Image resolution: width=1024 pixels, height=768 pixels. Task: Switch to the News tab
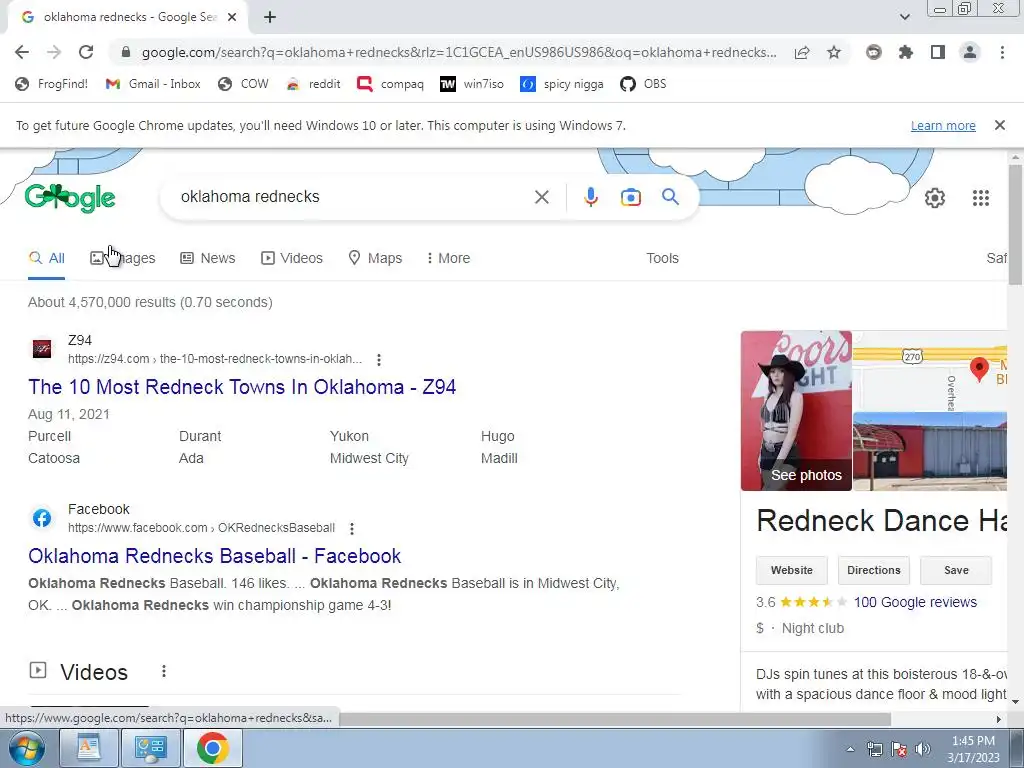tap(208, 258)
